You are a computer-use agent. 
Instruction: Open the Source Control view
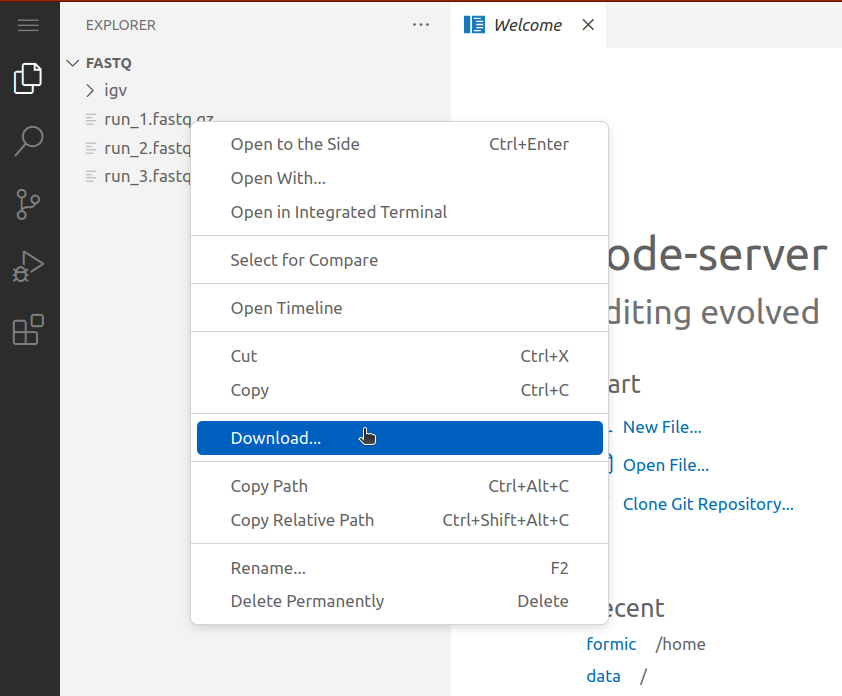pos(28,204)
